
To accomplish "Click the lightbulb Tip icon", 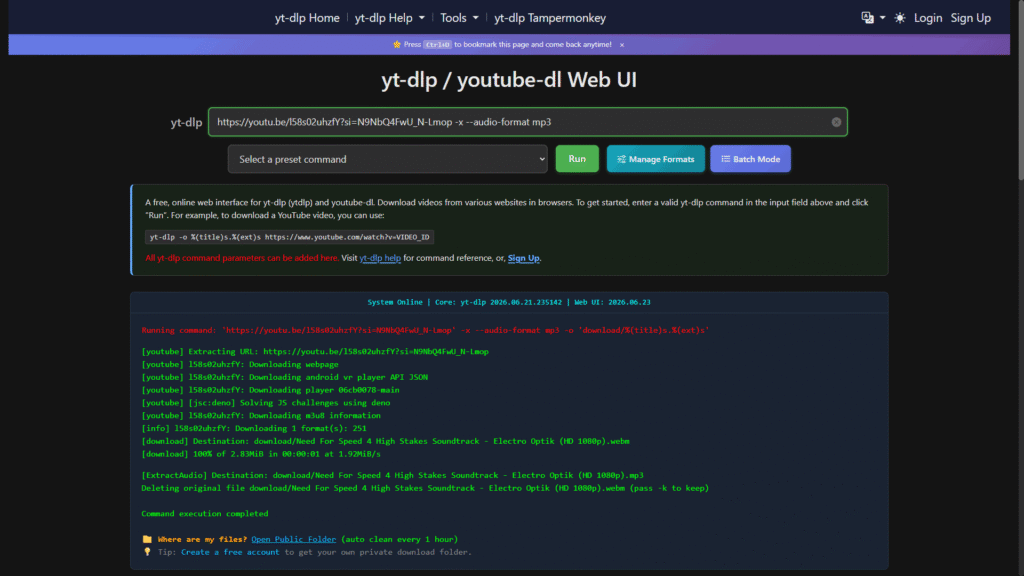I will (147, 552).
